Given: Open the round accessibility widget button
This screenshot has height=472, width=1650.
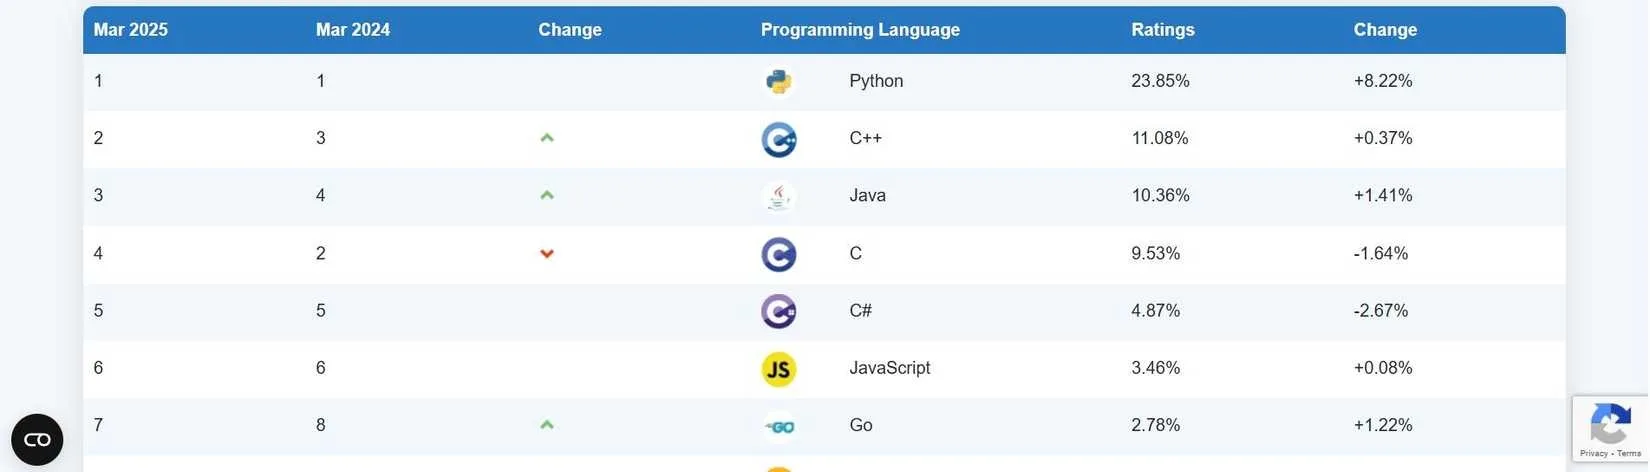Looking at the screenshot, I should click(37, 440).
